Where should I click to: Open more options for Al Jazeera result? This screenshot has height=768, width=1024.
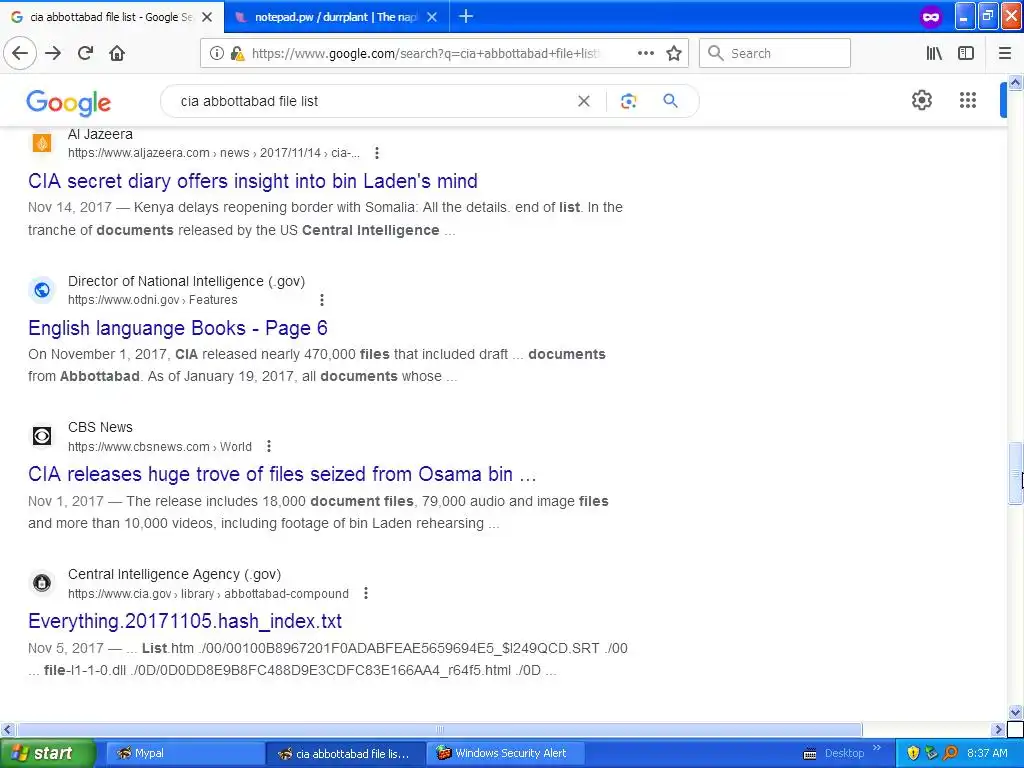[377, 153]
